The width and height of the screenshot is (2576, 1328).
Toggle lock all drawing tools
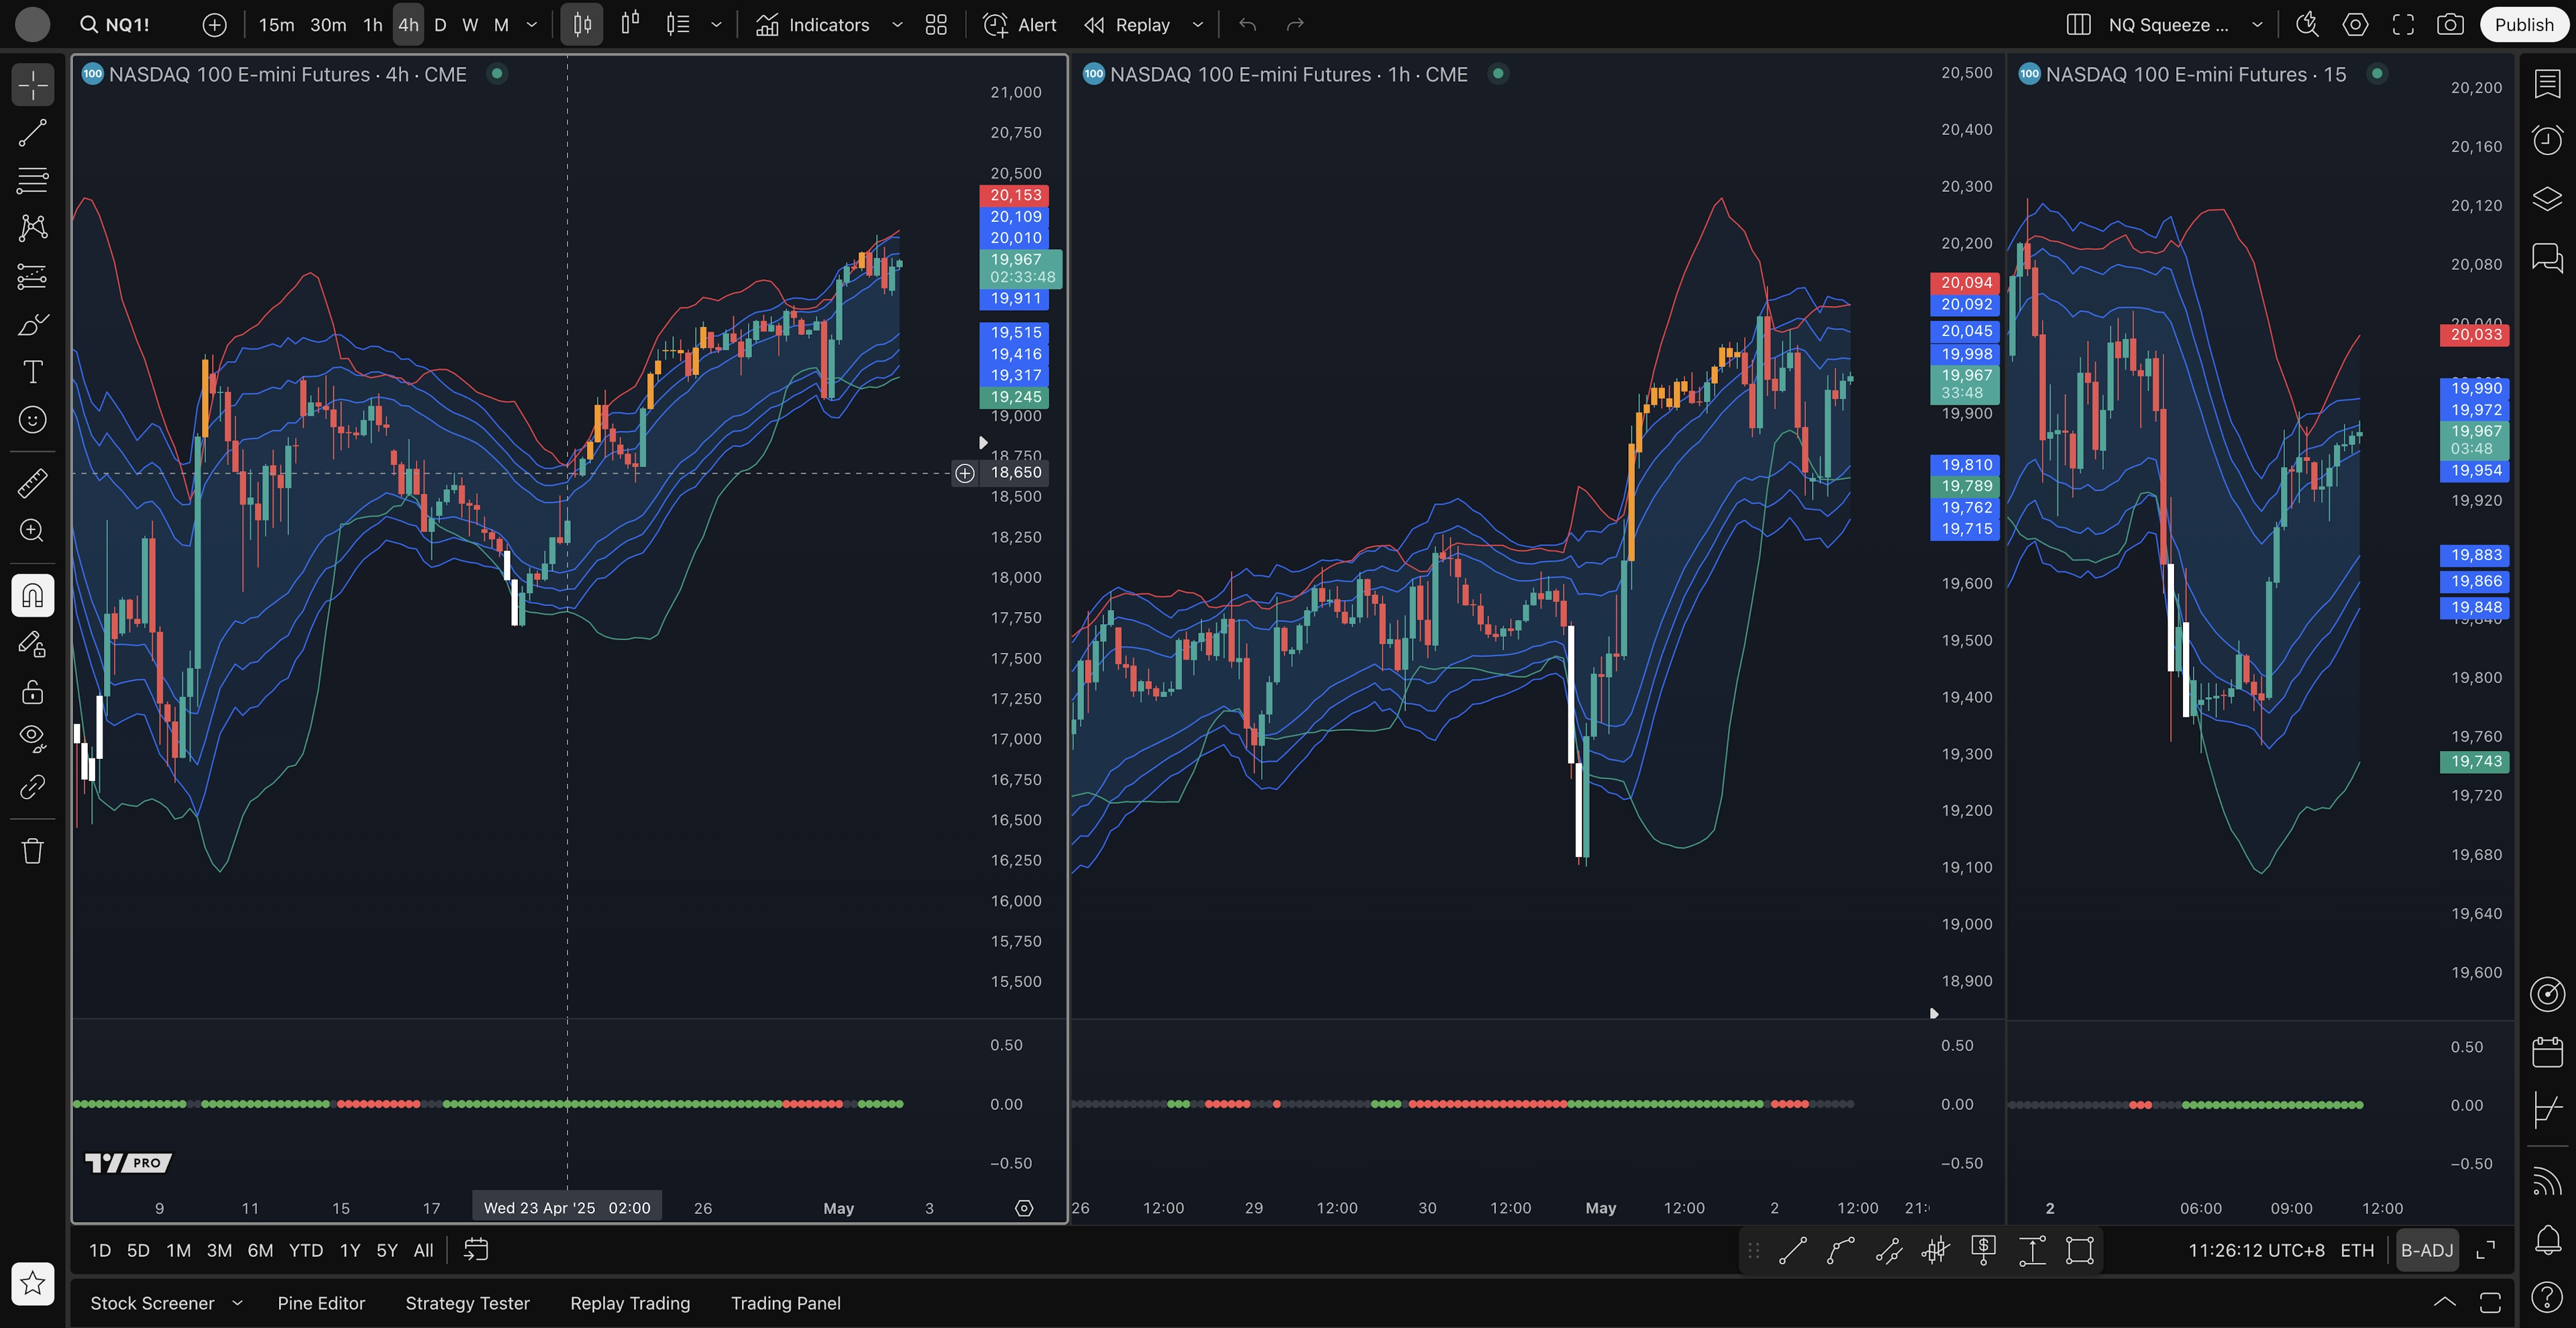tap(32, 692)
